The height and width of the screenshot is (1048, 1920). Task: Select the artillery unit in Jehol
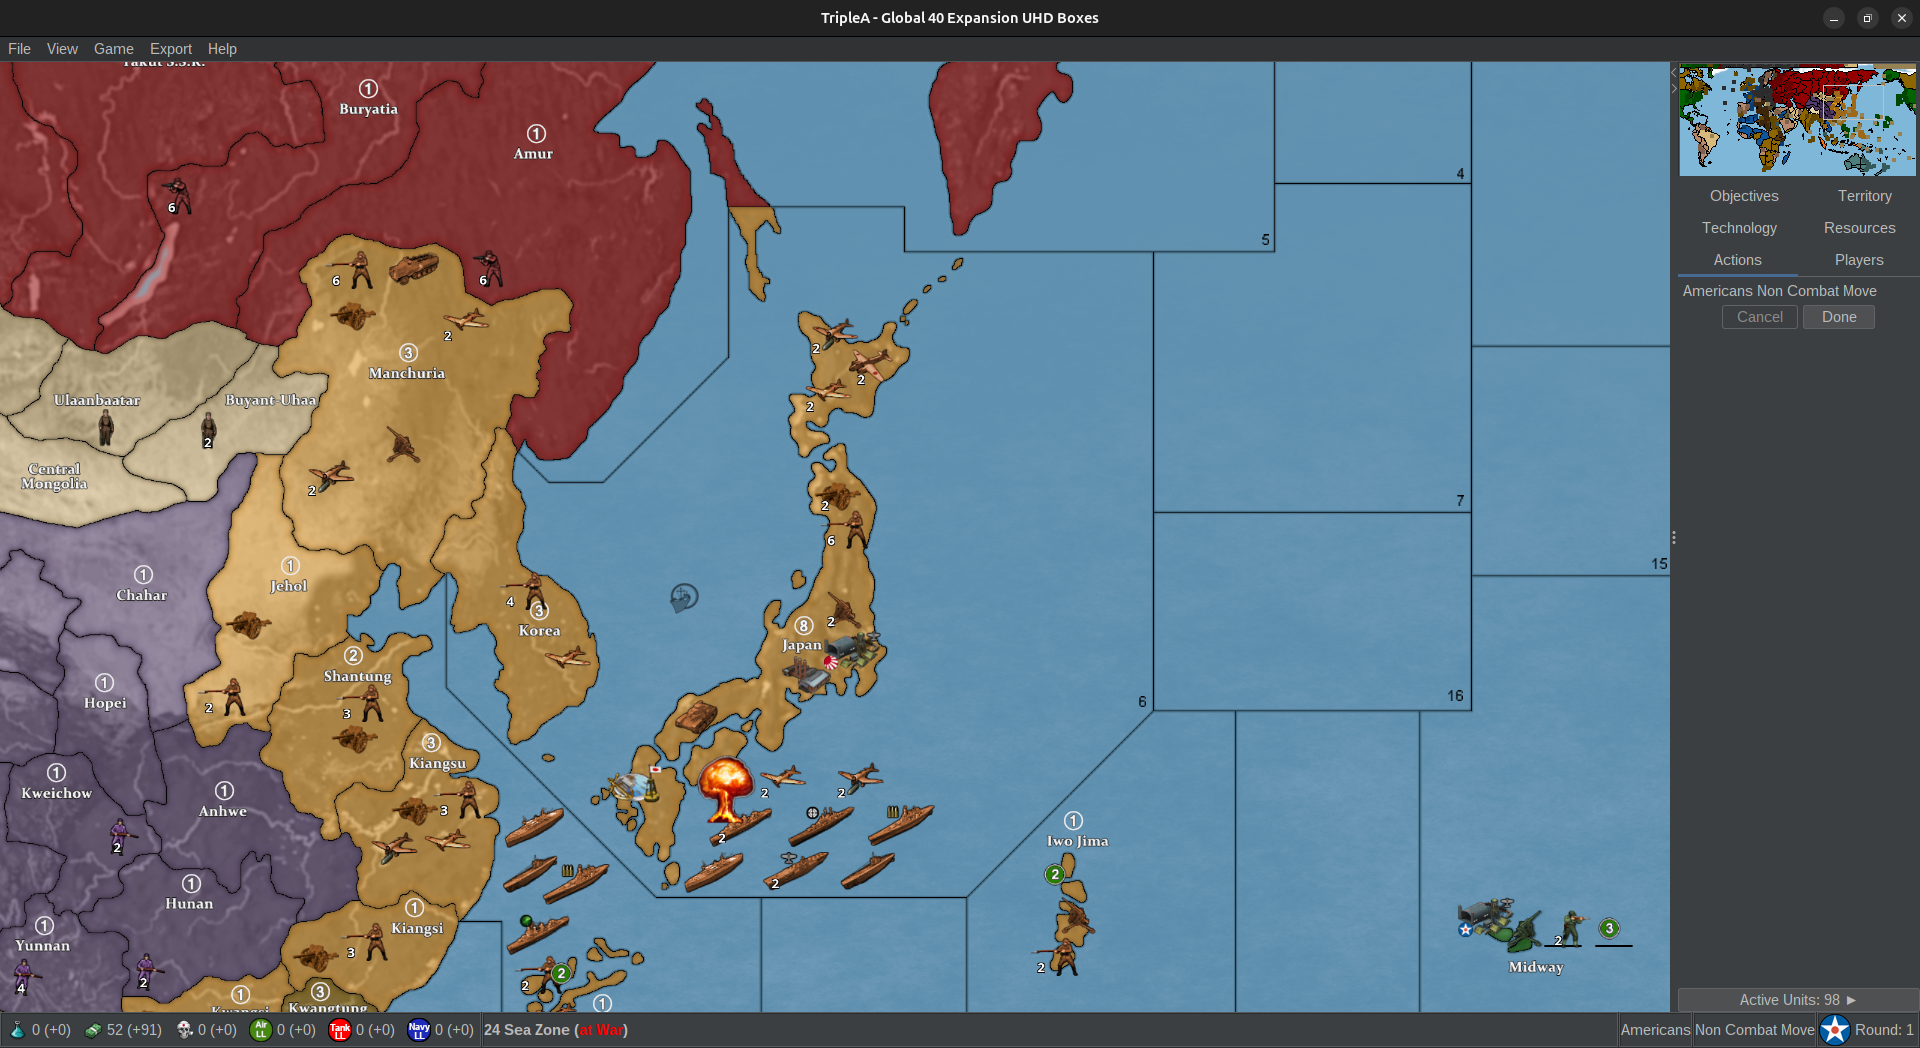[x=247, y=625]
